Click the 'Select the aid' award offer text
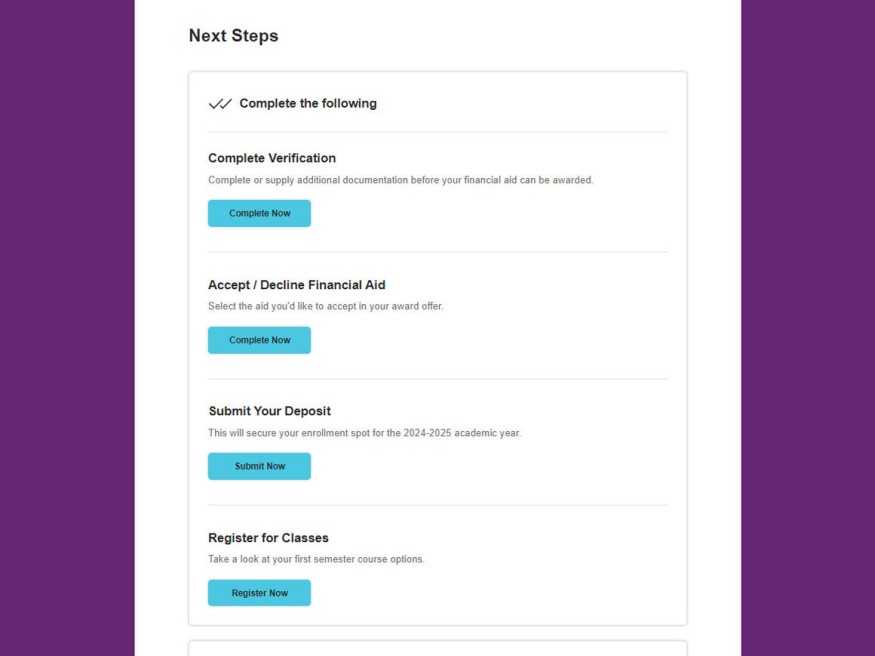 (326, 306)
